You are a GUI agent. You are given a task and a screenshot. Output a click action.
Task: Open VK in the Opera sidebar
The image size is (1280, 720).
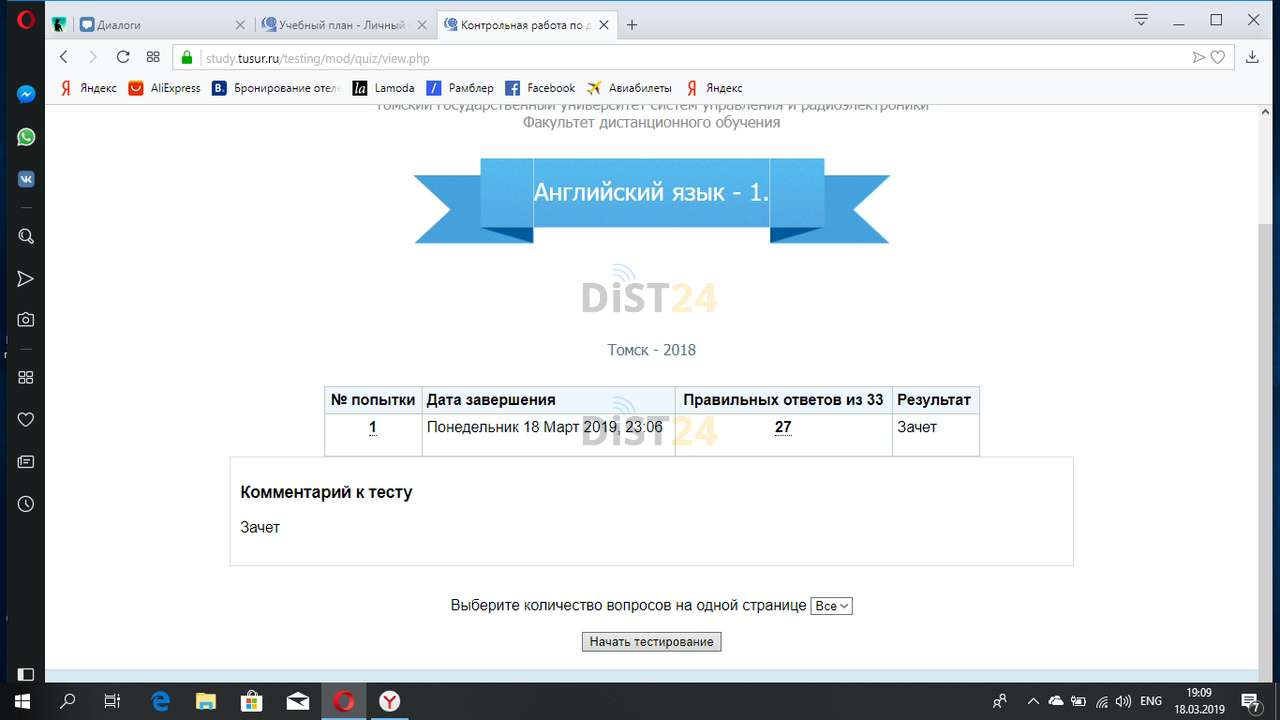[x=25, y=178]
